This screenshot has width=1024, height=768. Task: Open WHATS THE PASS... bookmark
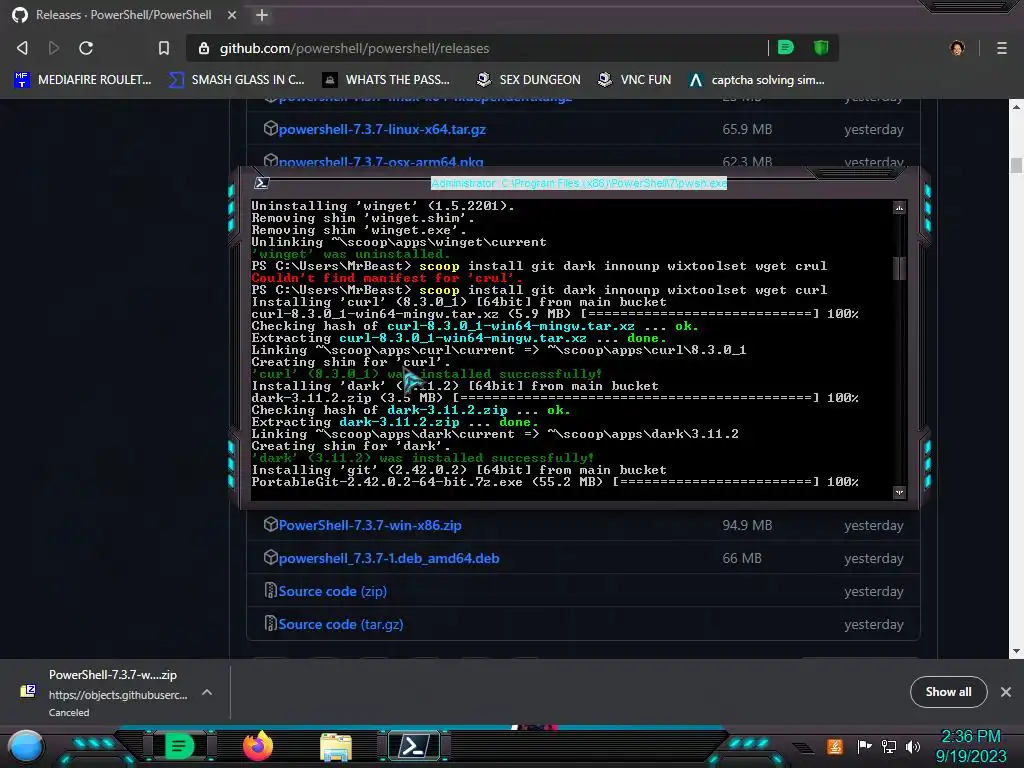point(387,80)
